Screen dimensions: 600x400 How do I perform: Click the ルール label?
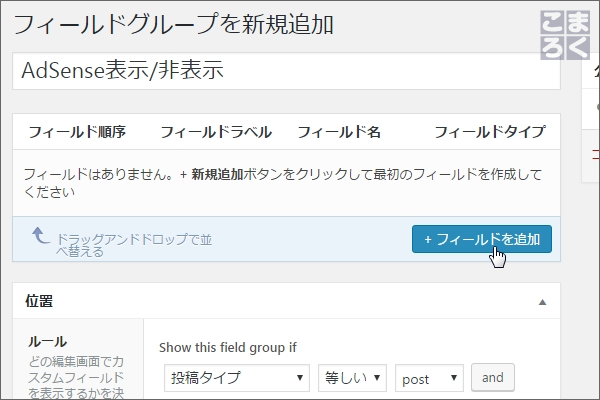pyautogui.click(x=47, y=341)
